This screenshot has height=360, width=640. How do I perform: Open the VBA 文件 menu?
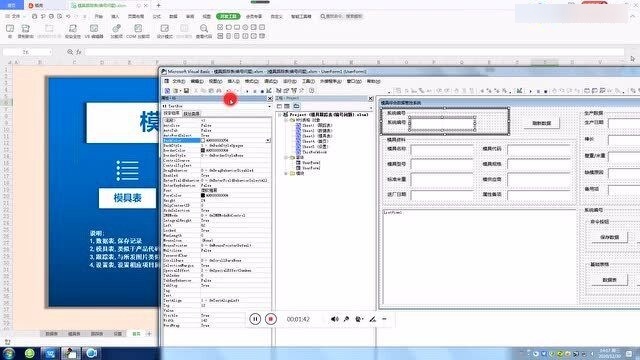[178, 81]
